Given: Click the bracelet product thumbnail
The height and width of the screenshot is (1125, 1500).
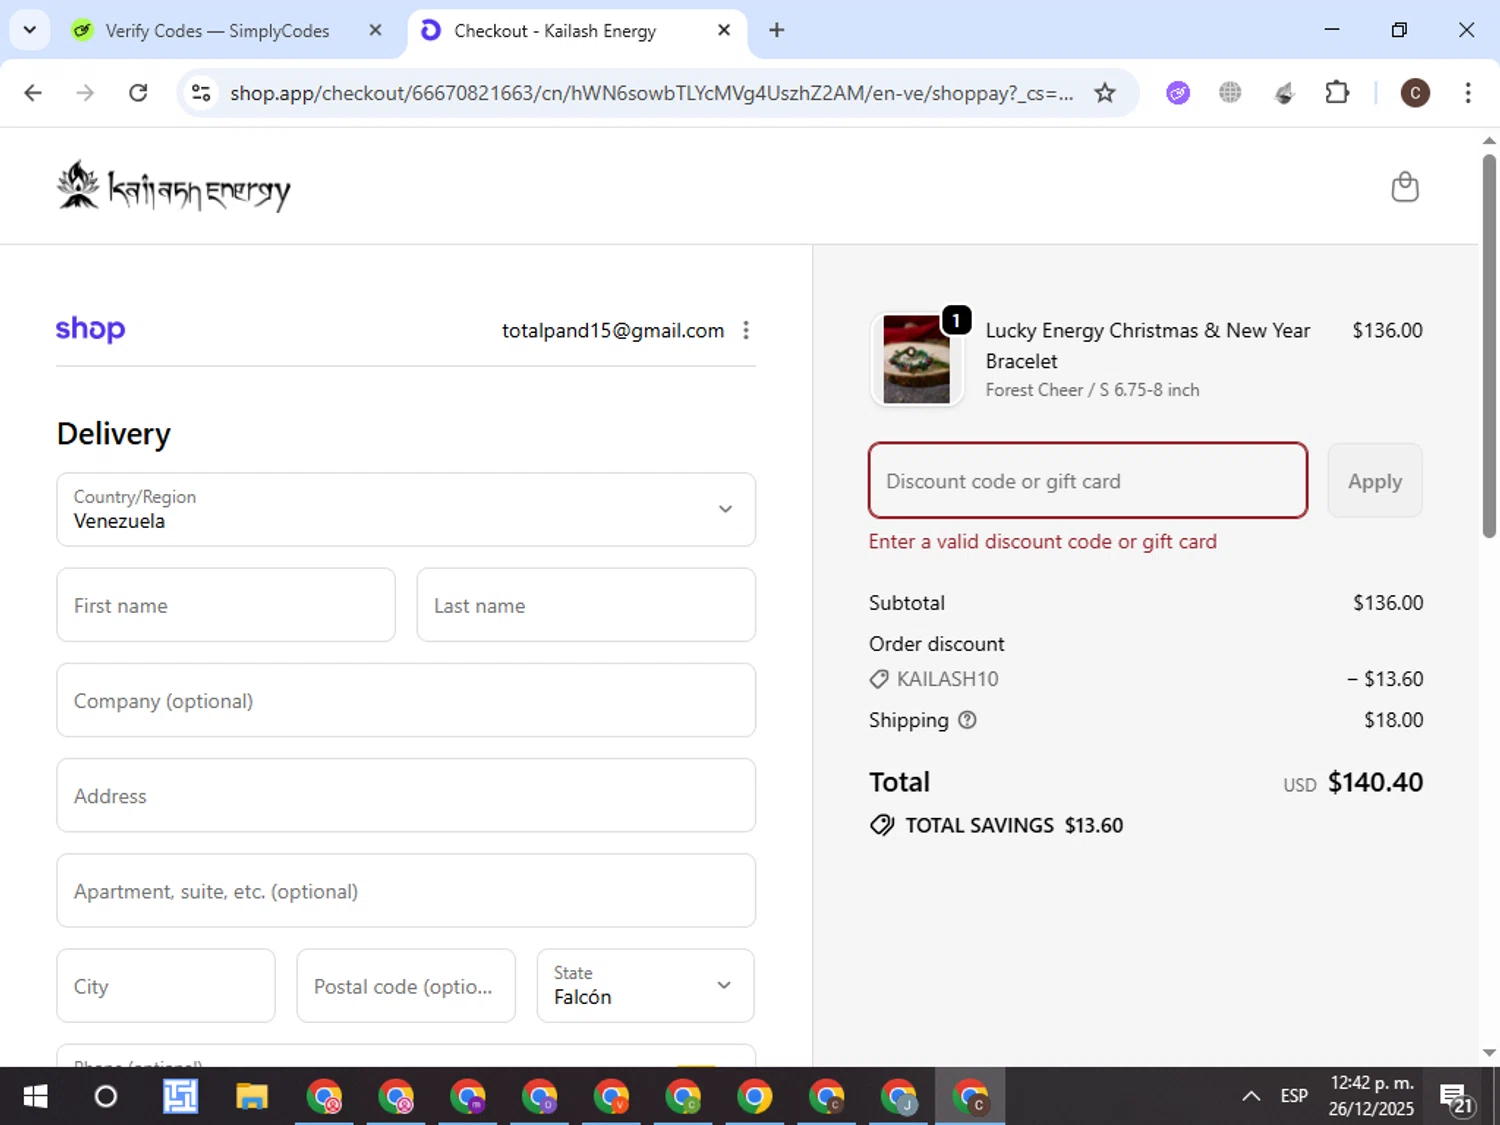Looking at the screenshot, I should tap(917, 360).
